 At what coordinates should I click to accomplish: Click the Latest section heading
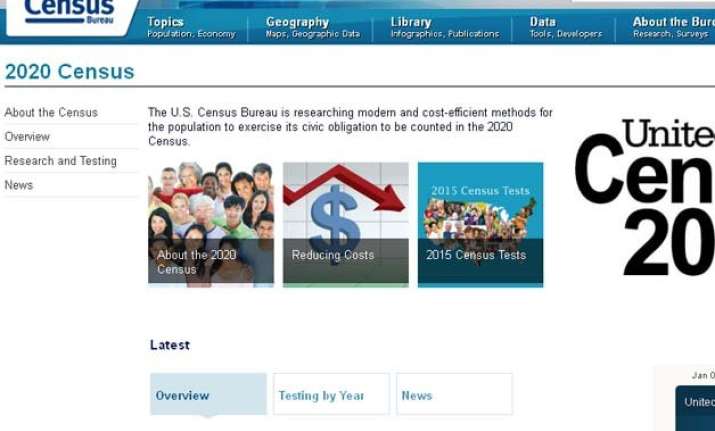point(170,345)
